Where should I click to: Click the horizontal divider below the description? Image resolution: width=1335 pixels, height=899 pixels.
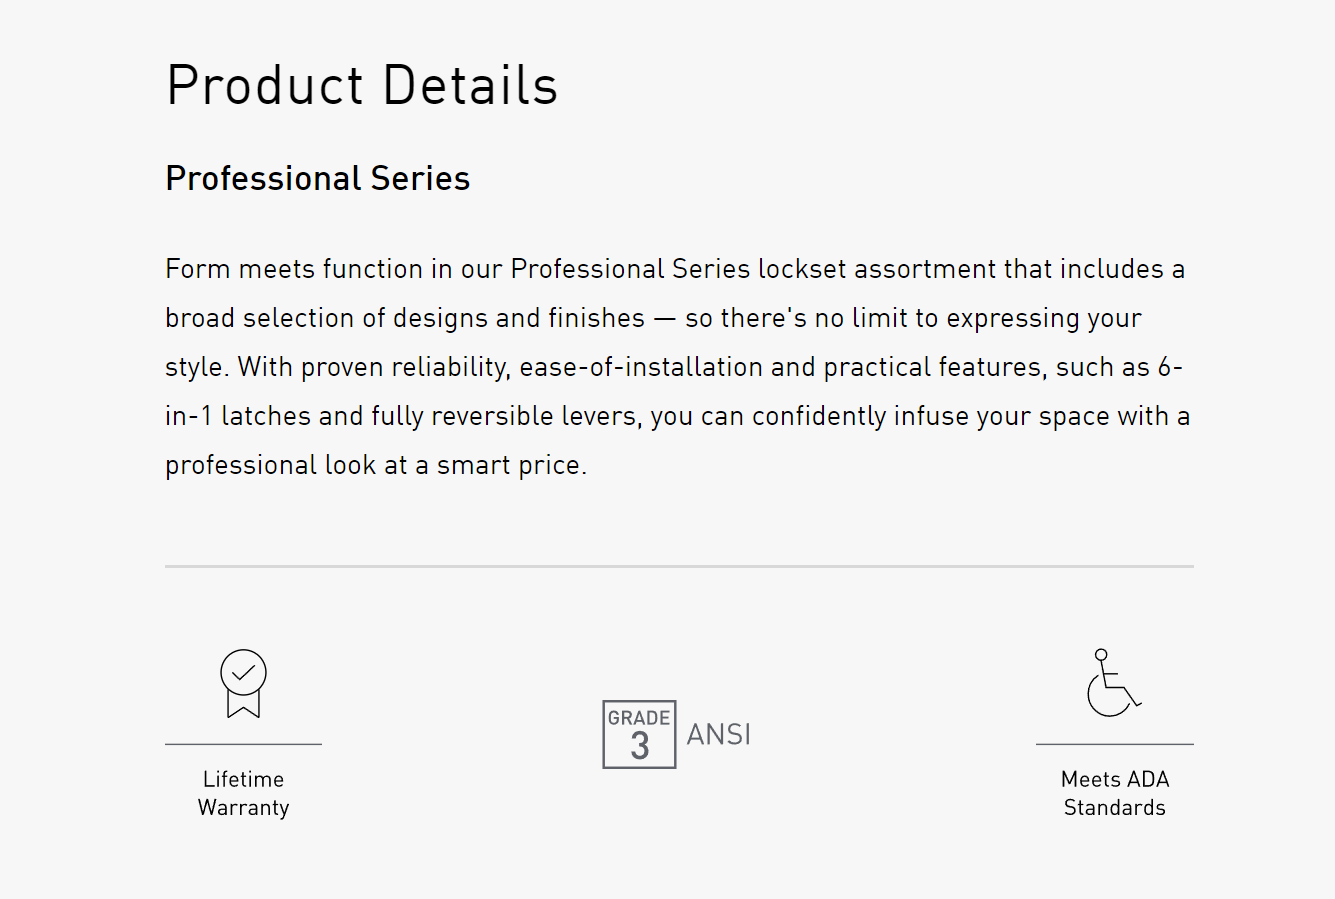point(679,566)
